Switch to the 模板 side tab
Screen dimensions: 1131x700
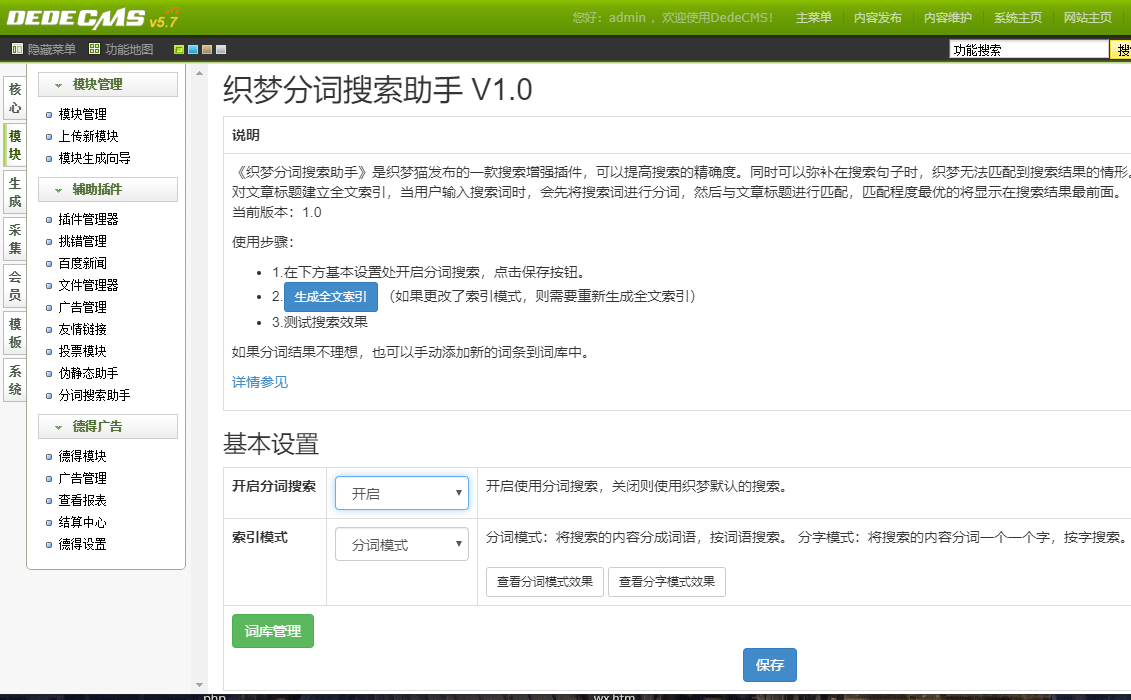point(15,333)
